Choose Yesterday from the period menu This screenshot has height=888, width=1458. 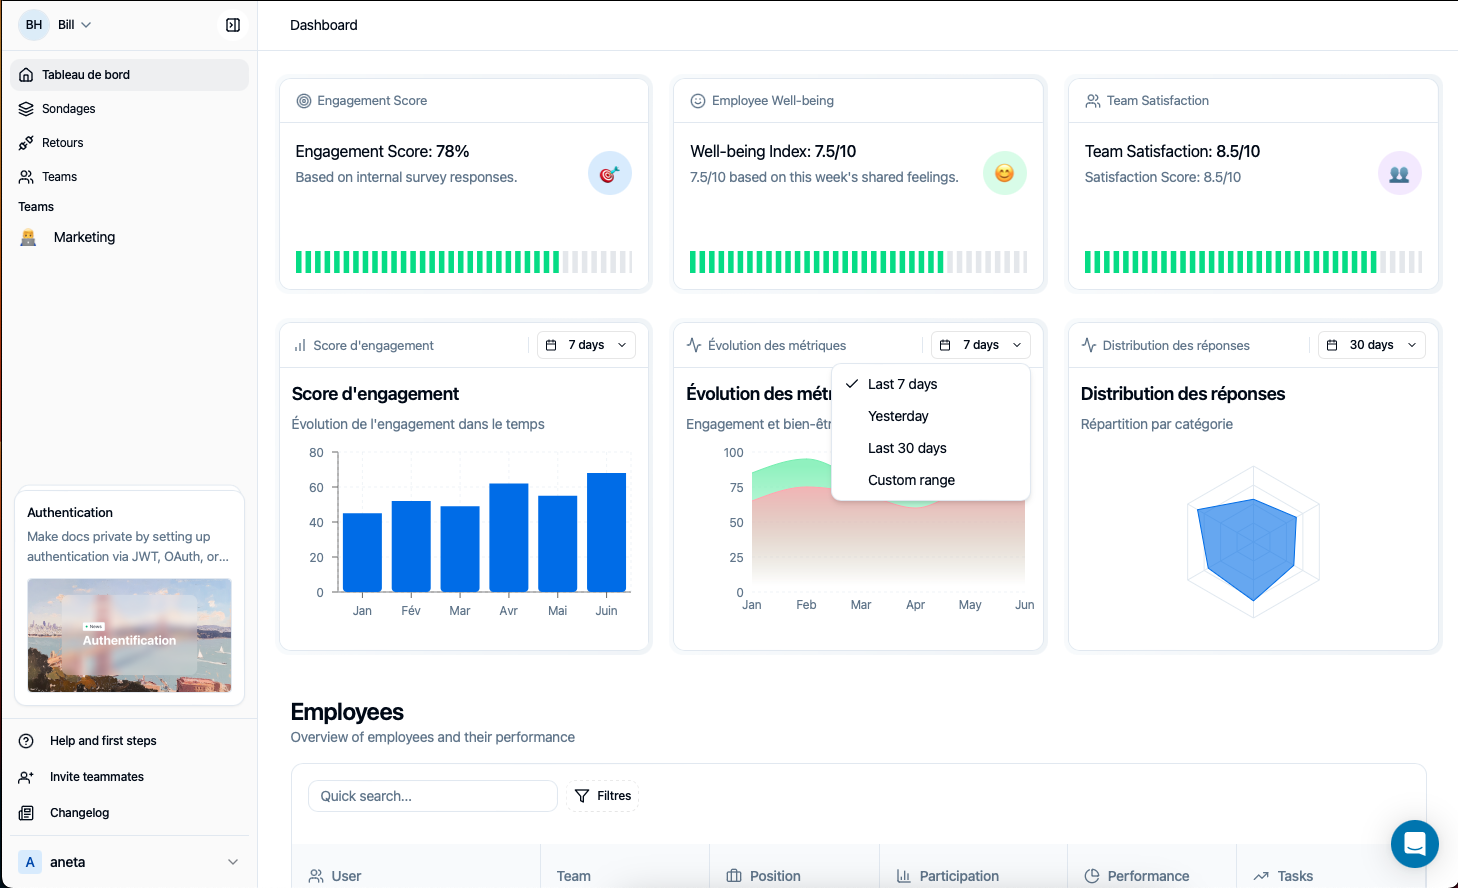click(x=897, y=415)
